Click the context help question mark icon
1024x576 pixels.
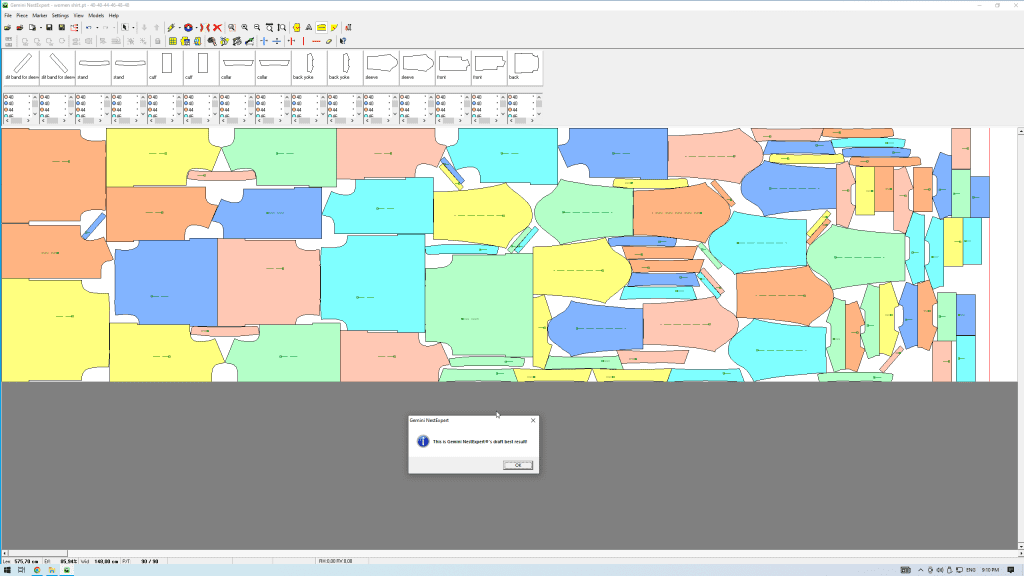tap(343, 41)
